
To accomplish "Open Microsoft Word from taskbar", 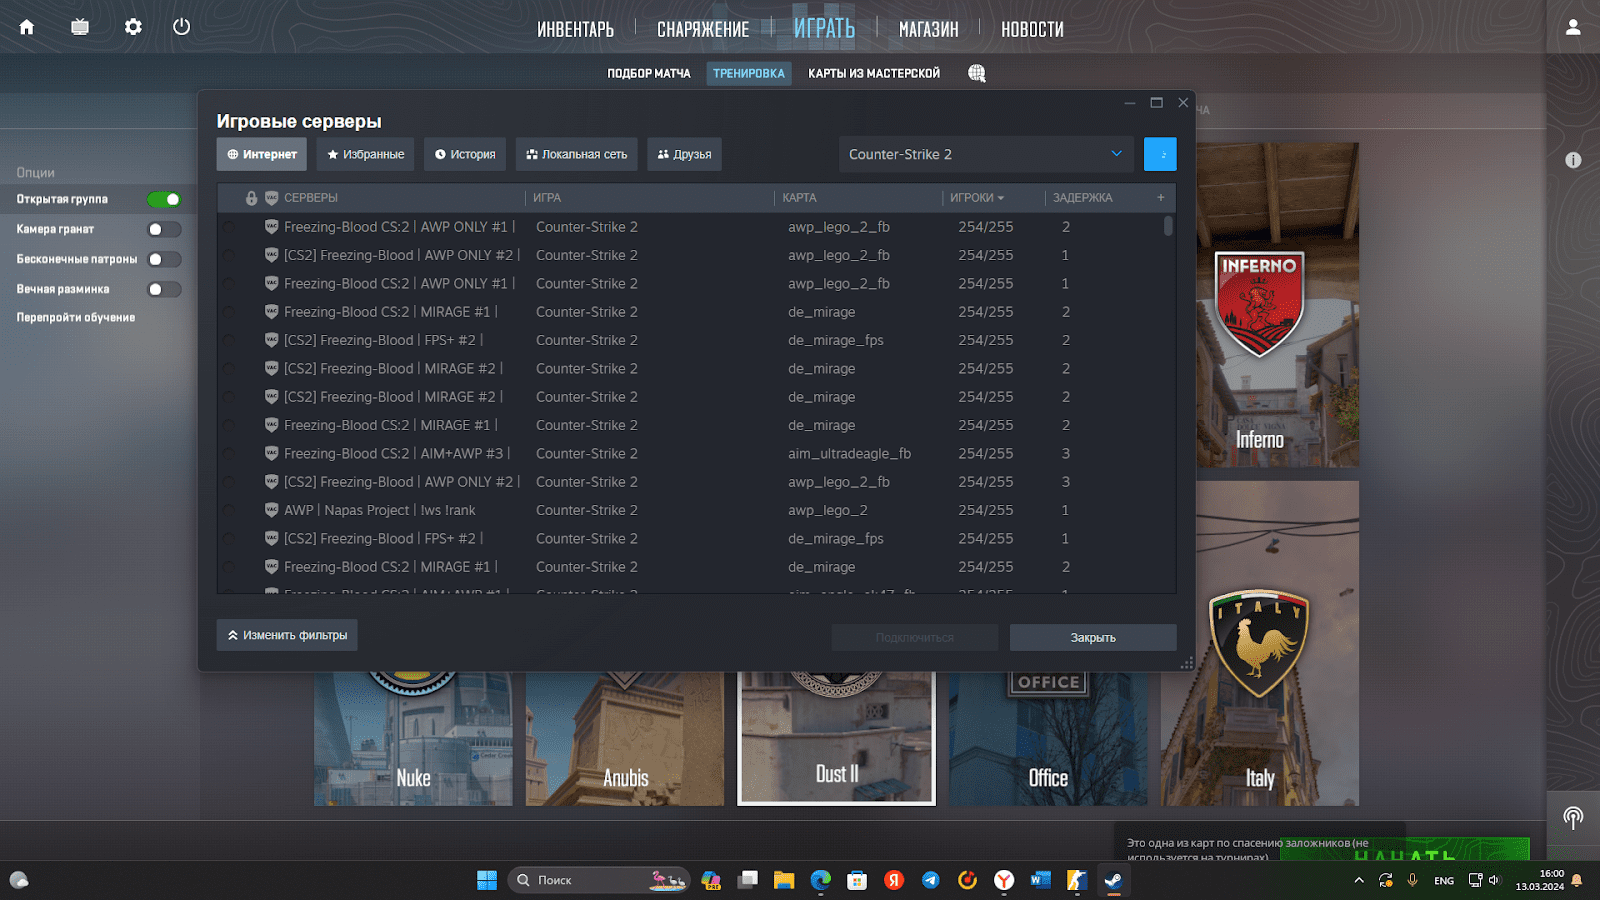I will click(1040, 880).
